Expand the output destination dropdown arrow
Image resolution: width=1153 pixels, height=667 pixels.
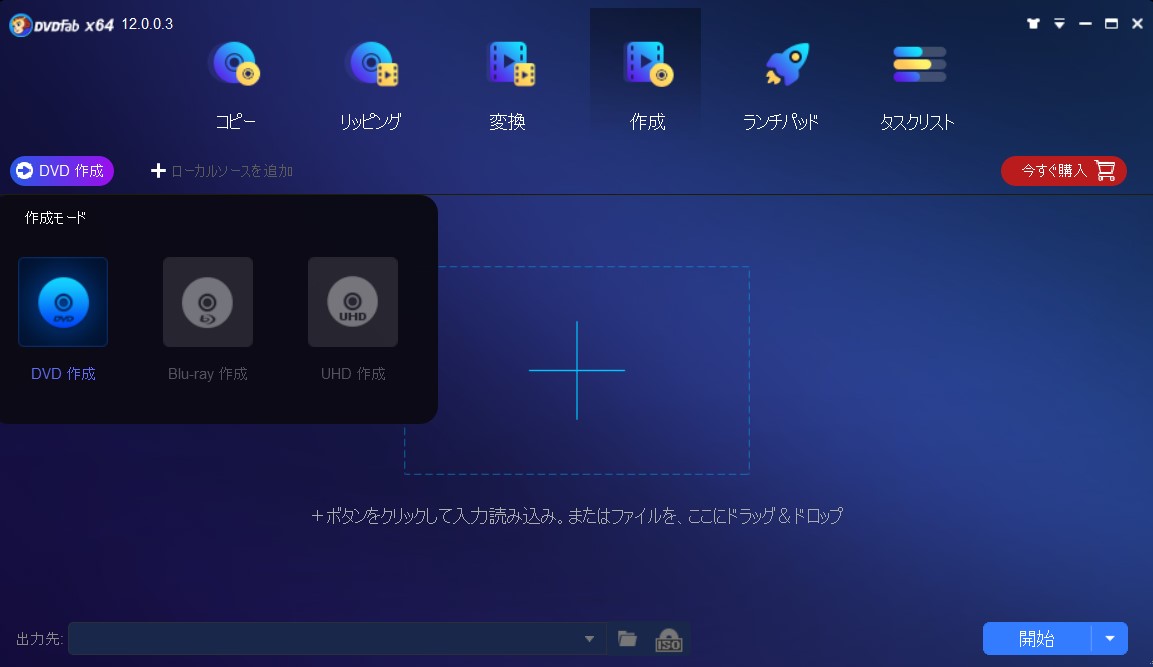[589, 638]
